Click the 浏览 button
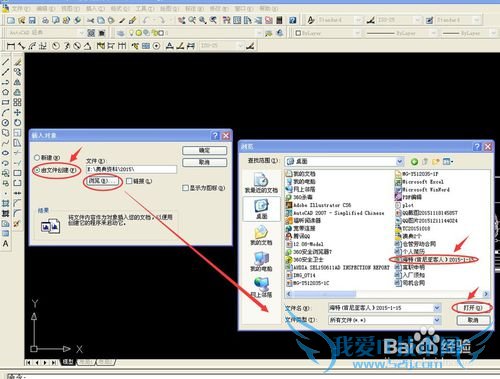500x379 pixels. (102, 181)
